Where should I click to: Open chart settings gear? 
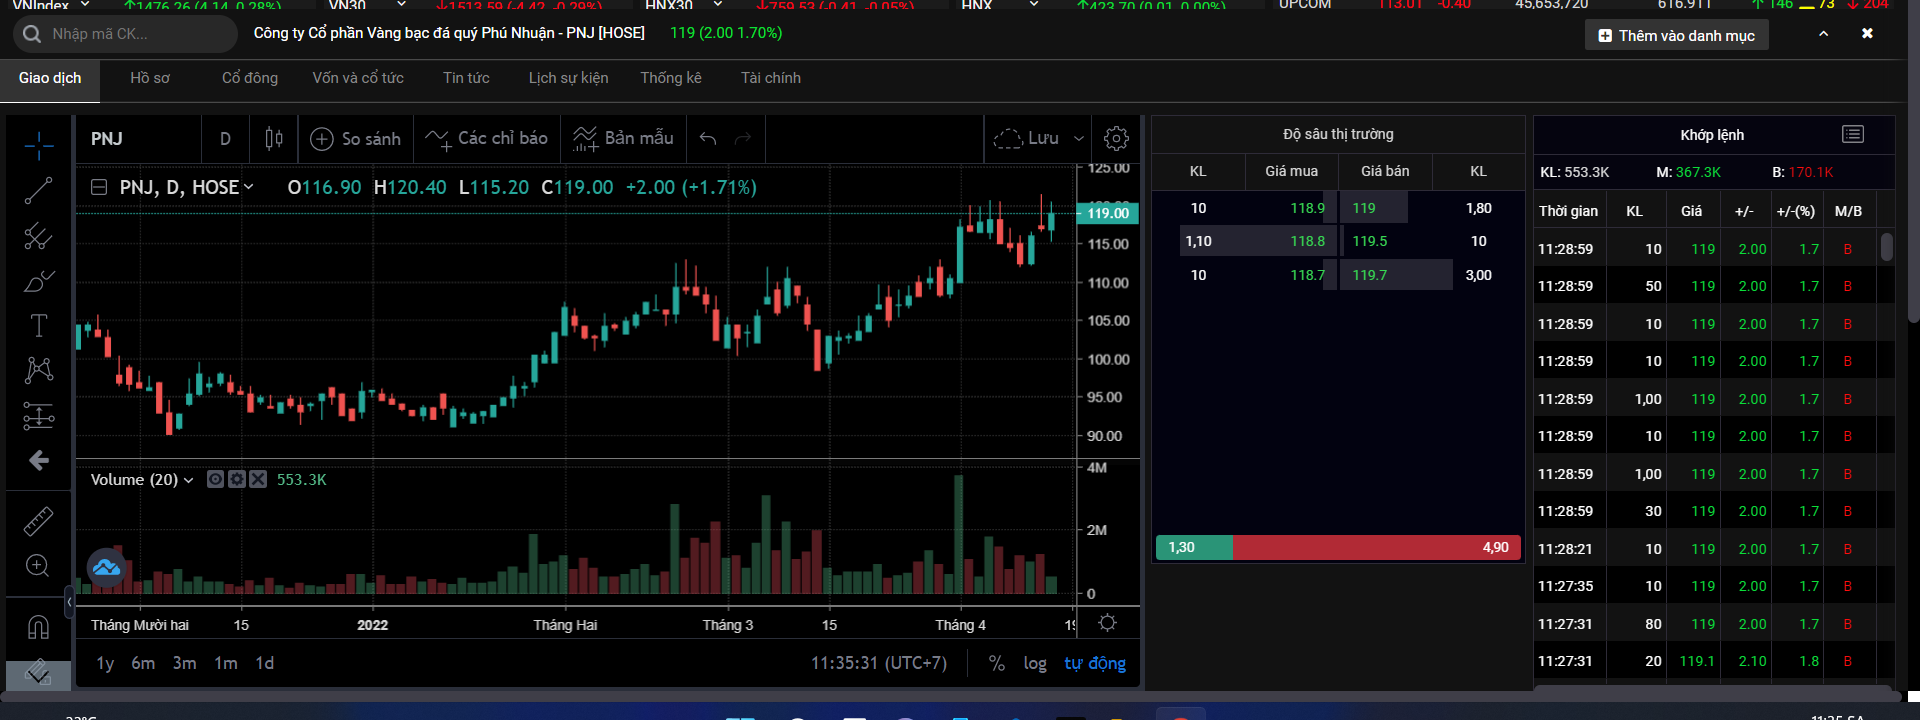coord(1116,139)
